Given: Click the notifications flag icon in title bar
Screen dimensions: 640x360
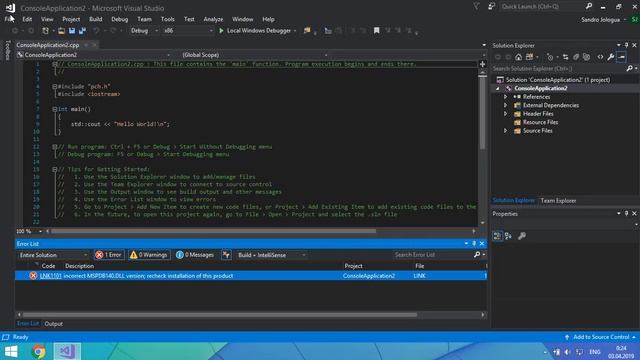Looking at the screenshot, I should coord(476,7).
